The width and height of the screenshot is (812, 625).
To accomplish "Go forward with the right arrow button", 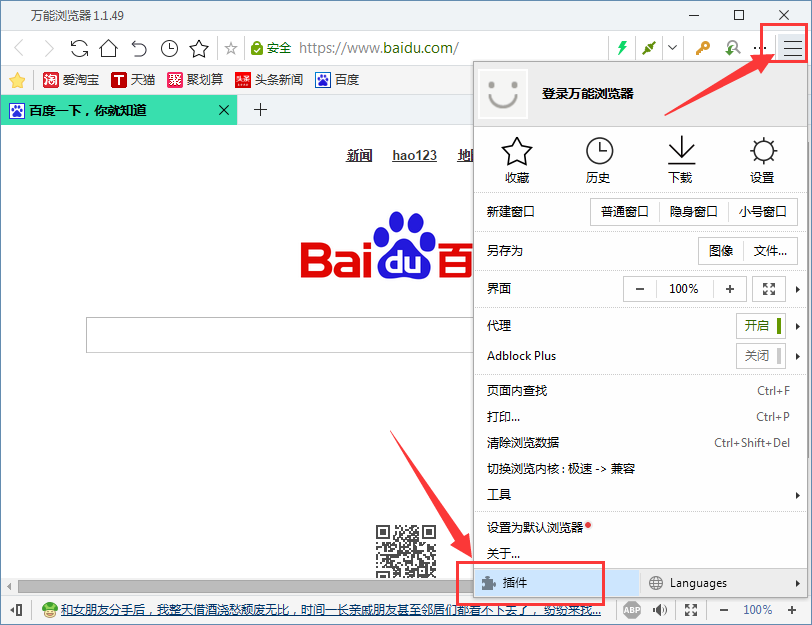I will pos(49,48).
